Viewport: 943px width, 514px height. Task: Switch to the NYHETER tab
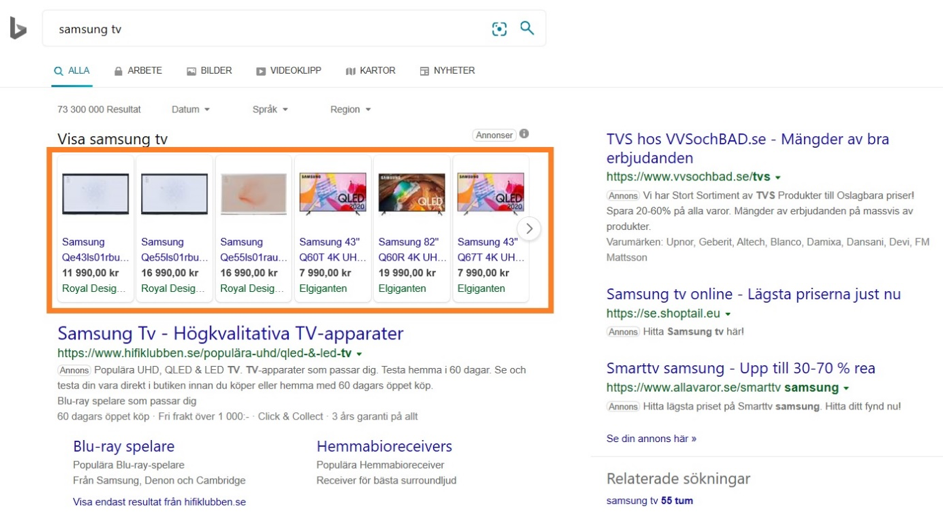coord(447,71)
